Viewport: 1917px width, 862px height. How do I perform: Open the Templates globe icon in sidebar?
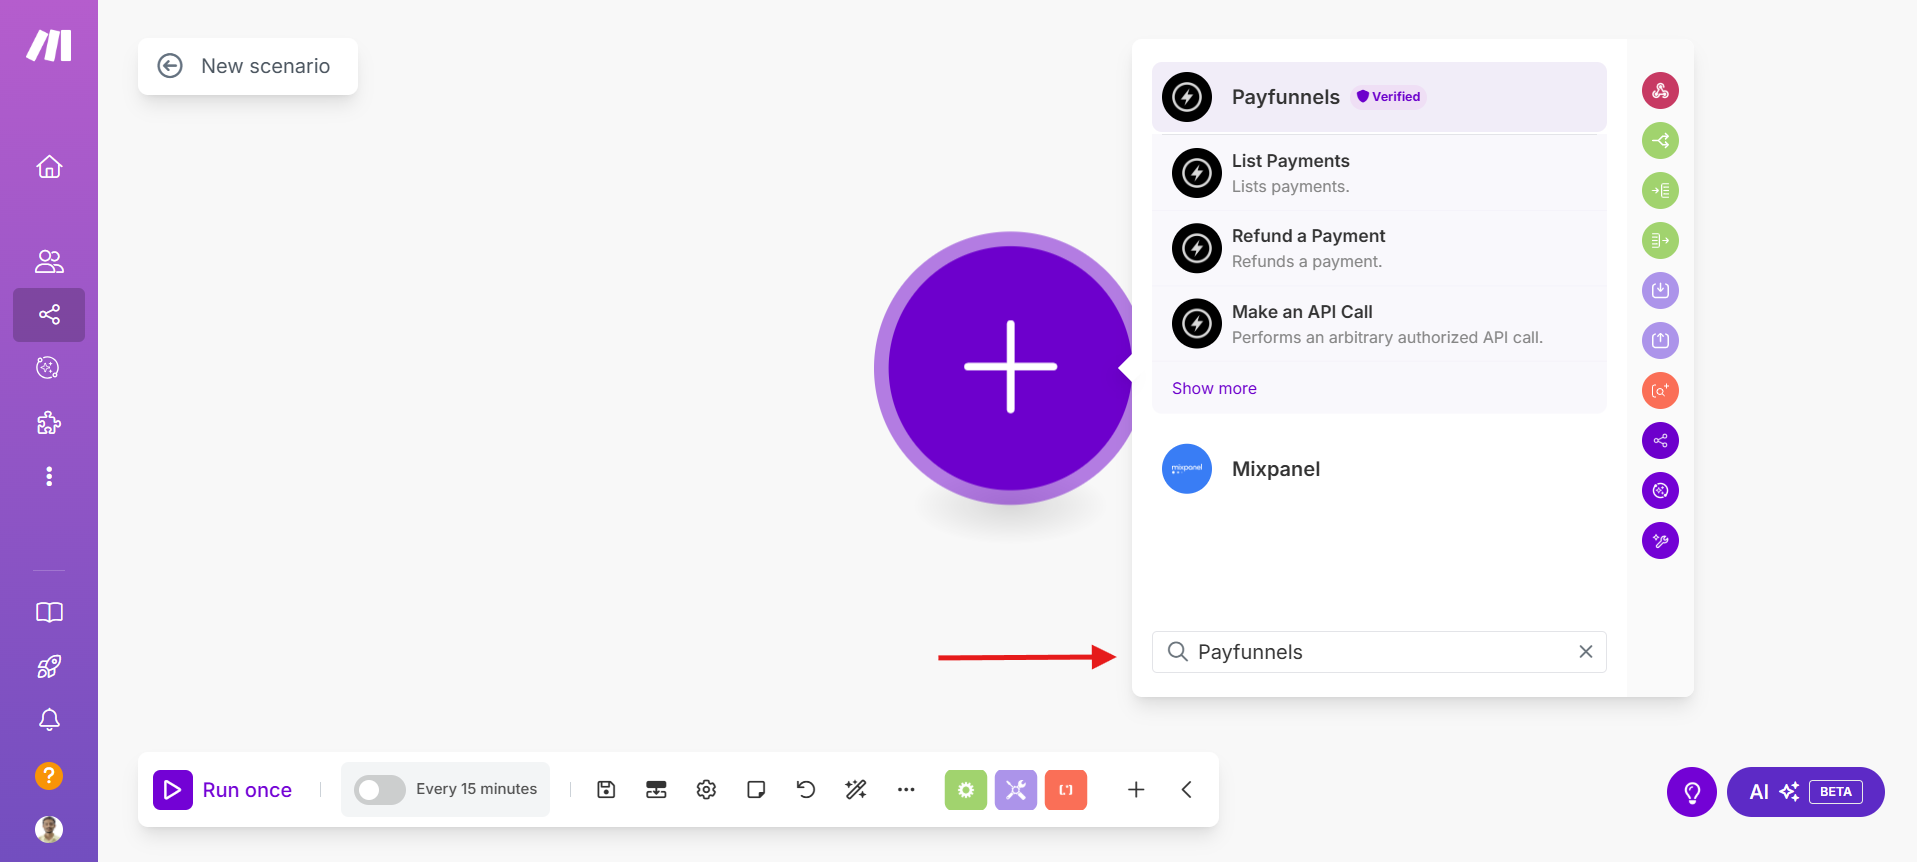pyautogui.click(x=48, y=367)
